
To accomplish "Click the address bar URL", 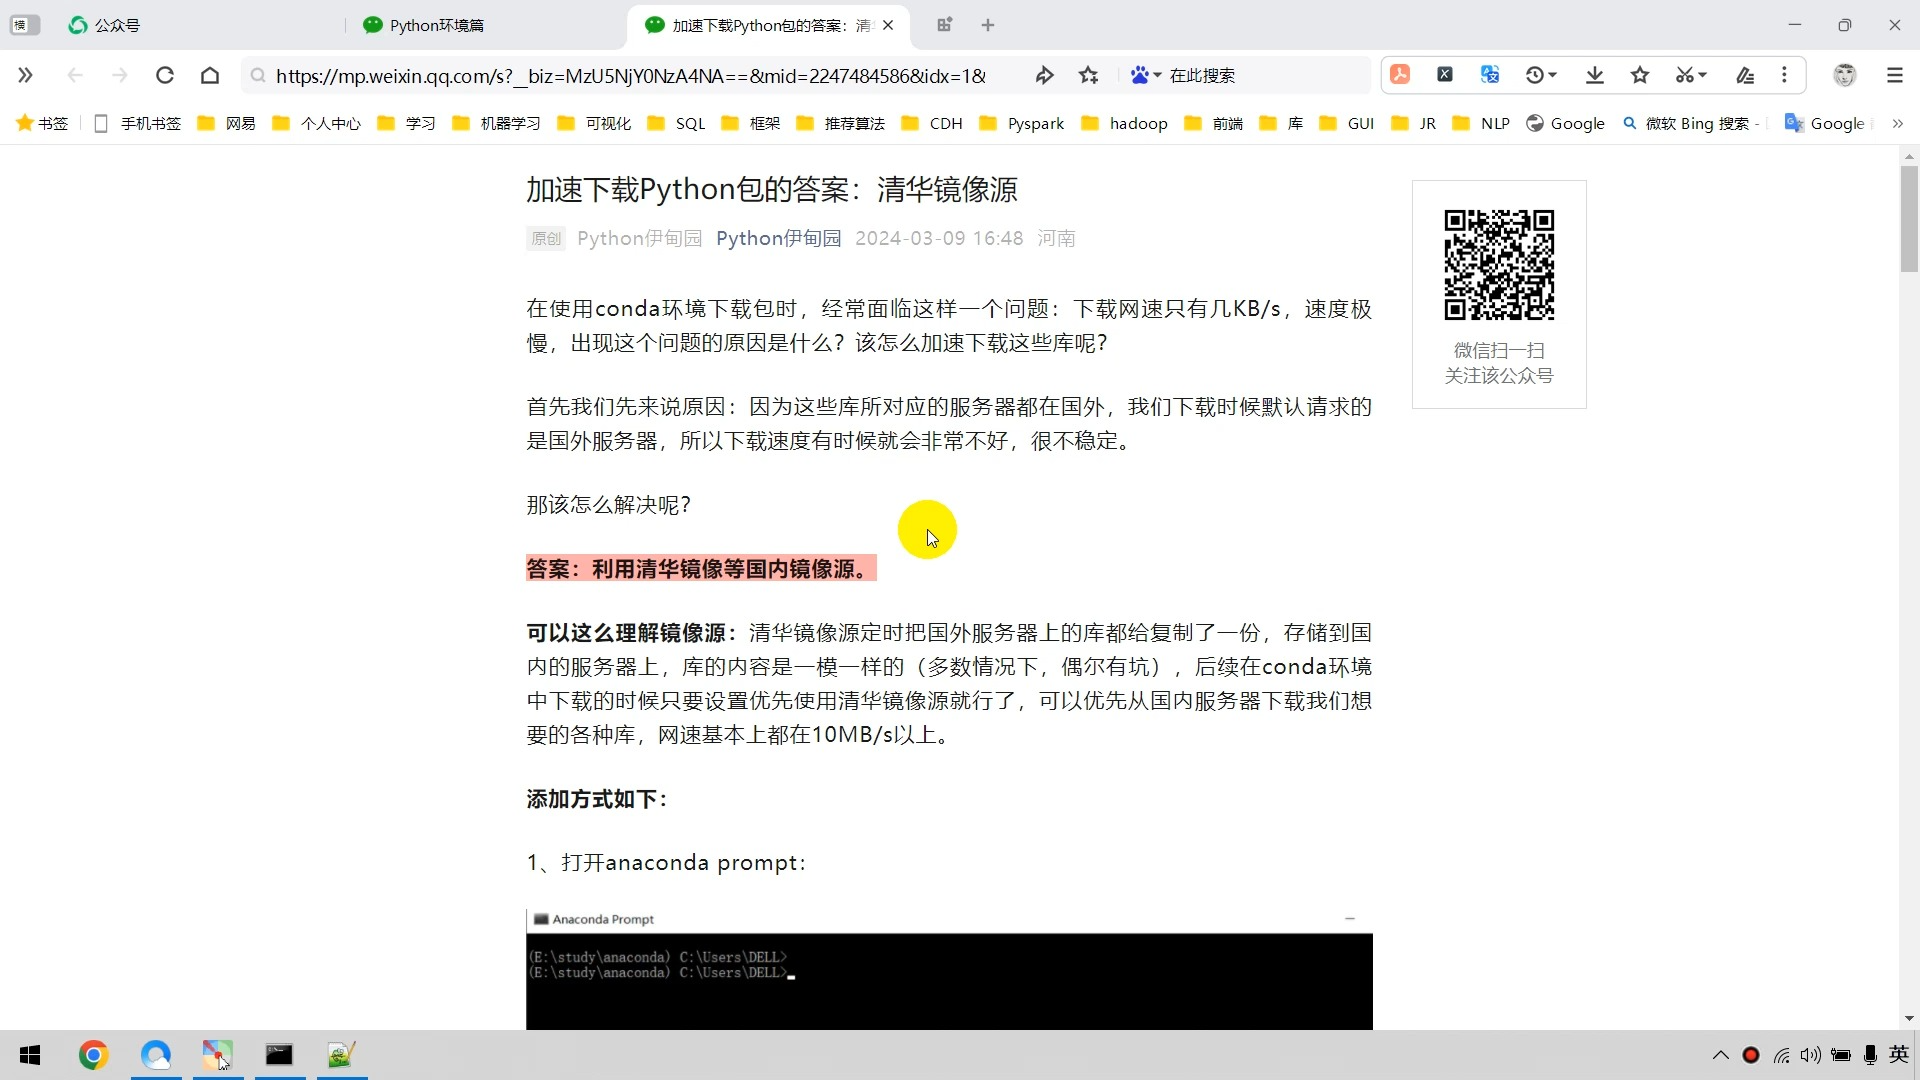I will (631, 76).
